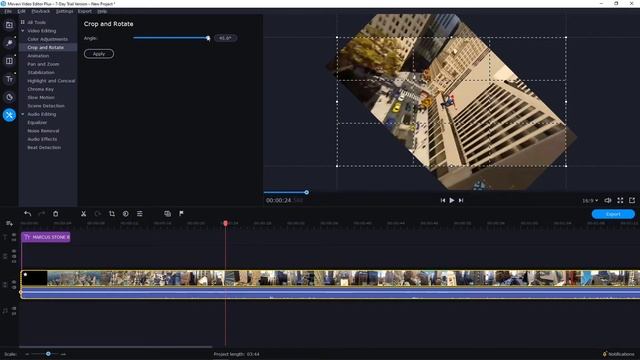640x360 pixels.
Task: Open the Export menu
Action: [85, 11]
